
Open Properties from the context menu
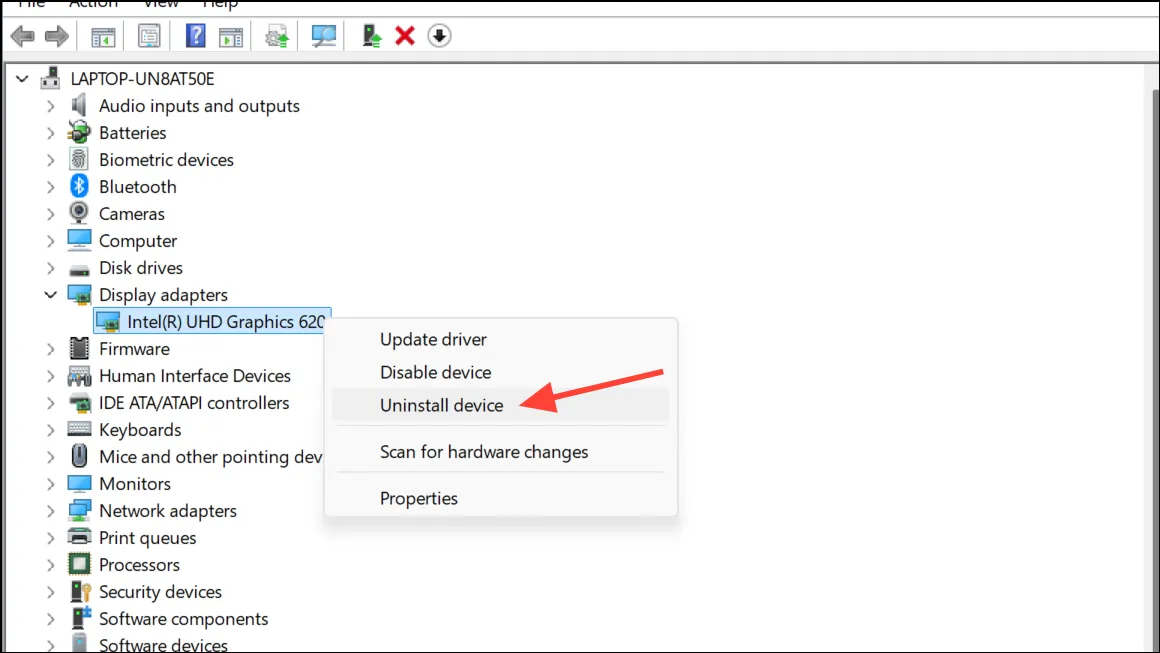[500, 498]
